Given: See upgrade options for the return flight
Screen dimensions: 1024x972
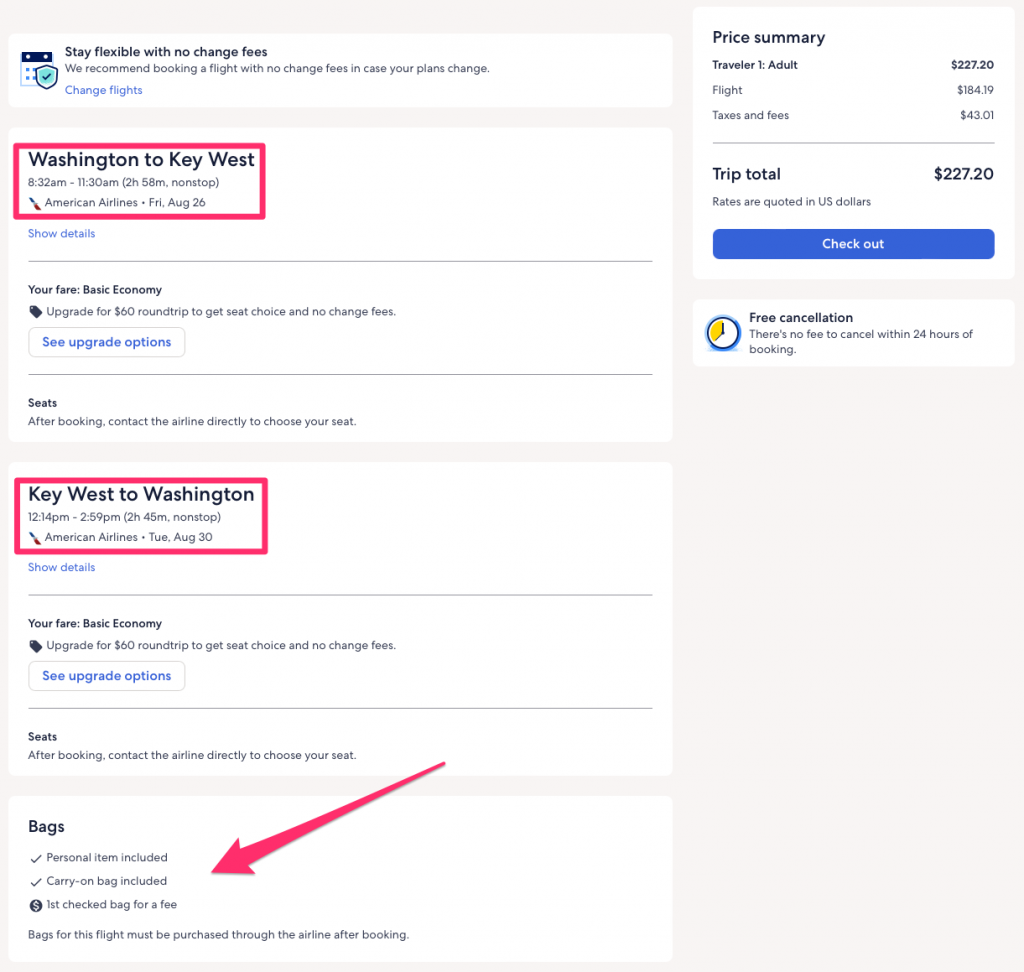Looking at the screenshot, I should (x=106, y=676).
